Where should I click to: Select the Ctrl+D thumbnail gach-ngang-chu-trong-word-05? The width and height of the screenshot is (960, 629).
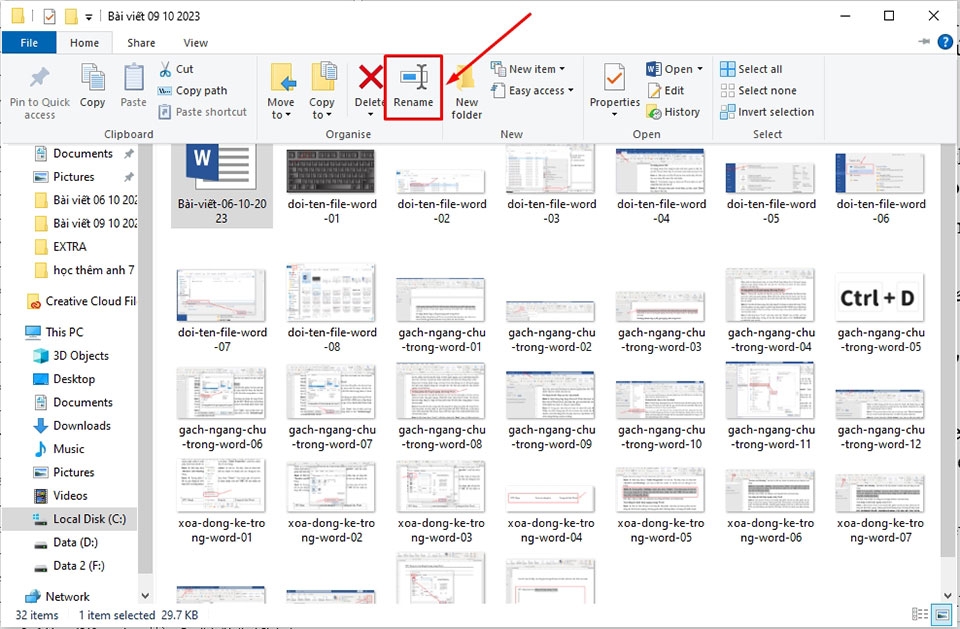[x=880, y=313]
